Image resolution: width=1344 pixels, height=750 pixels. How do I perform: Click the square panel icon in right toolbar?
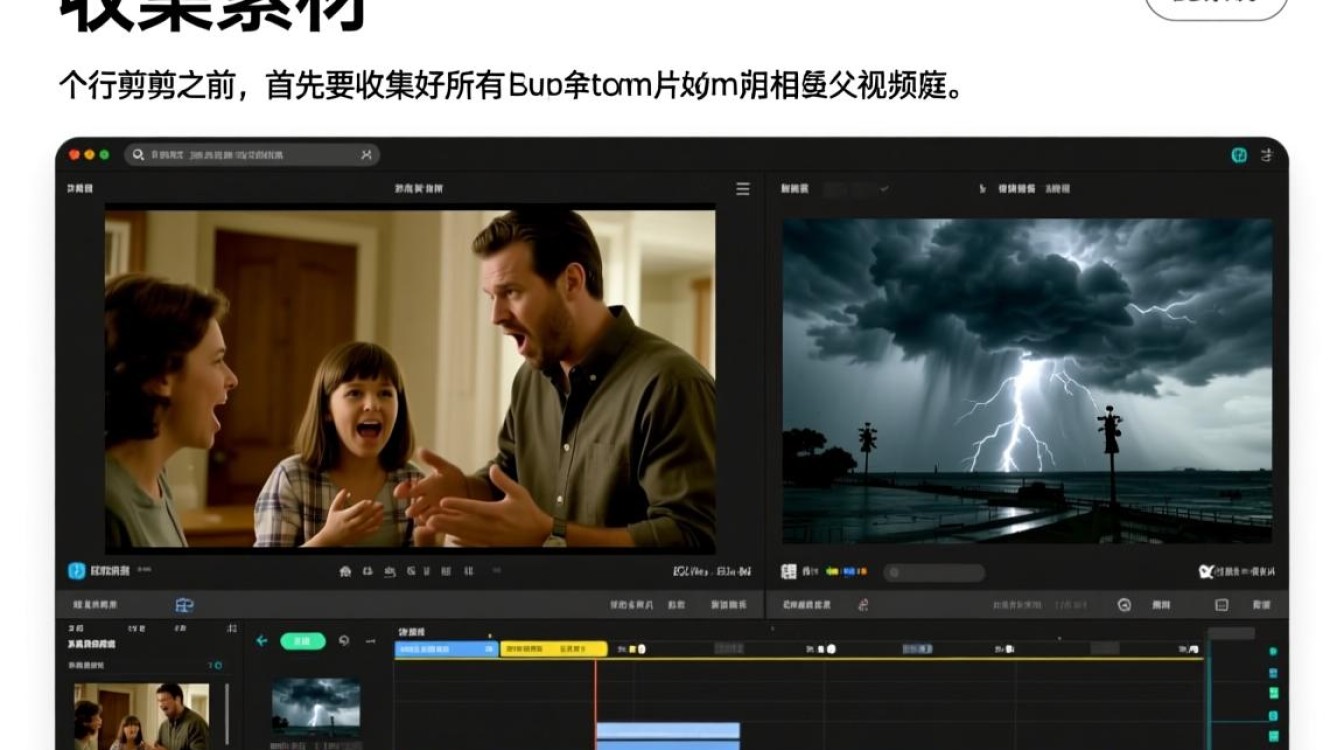1221,605
